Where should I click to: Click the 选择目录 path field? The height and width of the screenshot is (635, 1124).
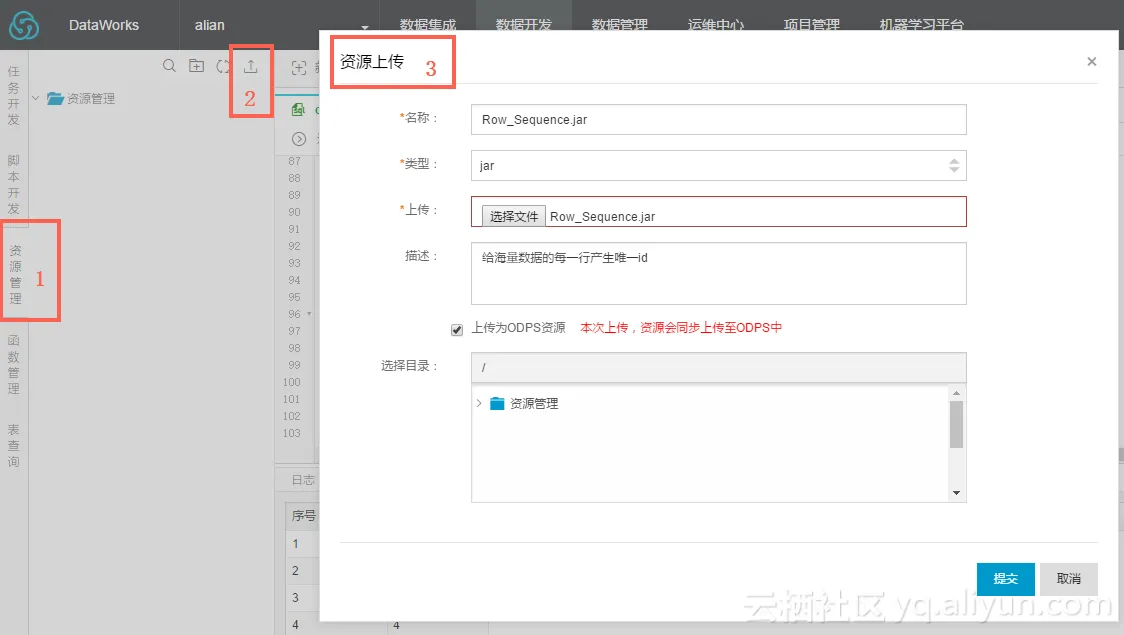click(x=718, y=367)
